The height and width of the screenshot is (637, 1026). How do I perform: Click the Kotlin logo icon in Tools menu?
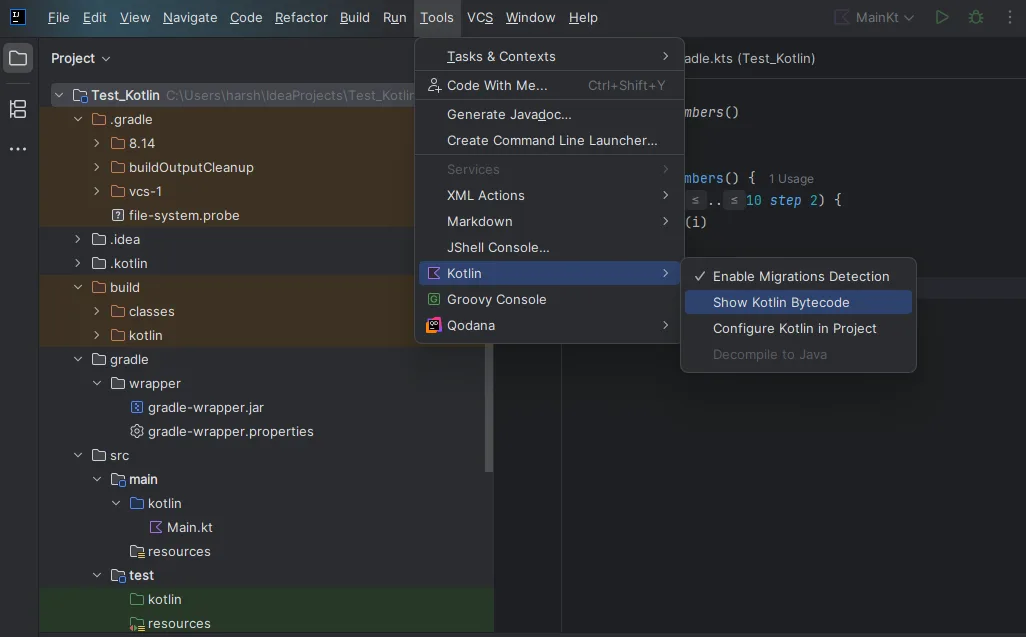coord(434,273)
